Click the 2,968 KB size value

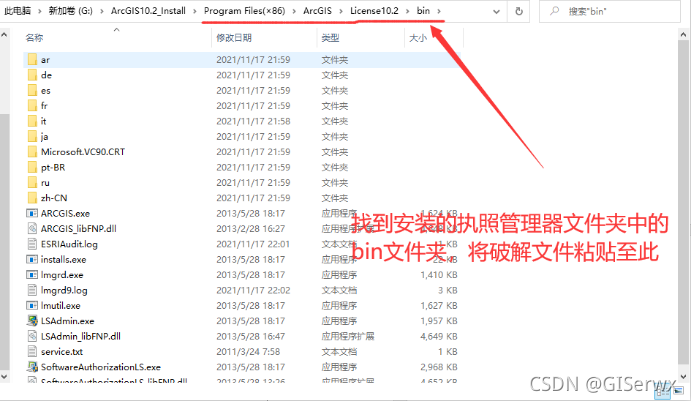439,367
